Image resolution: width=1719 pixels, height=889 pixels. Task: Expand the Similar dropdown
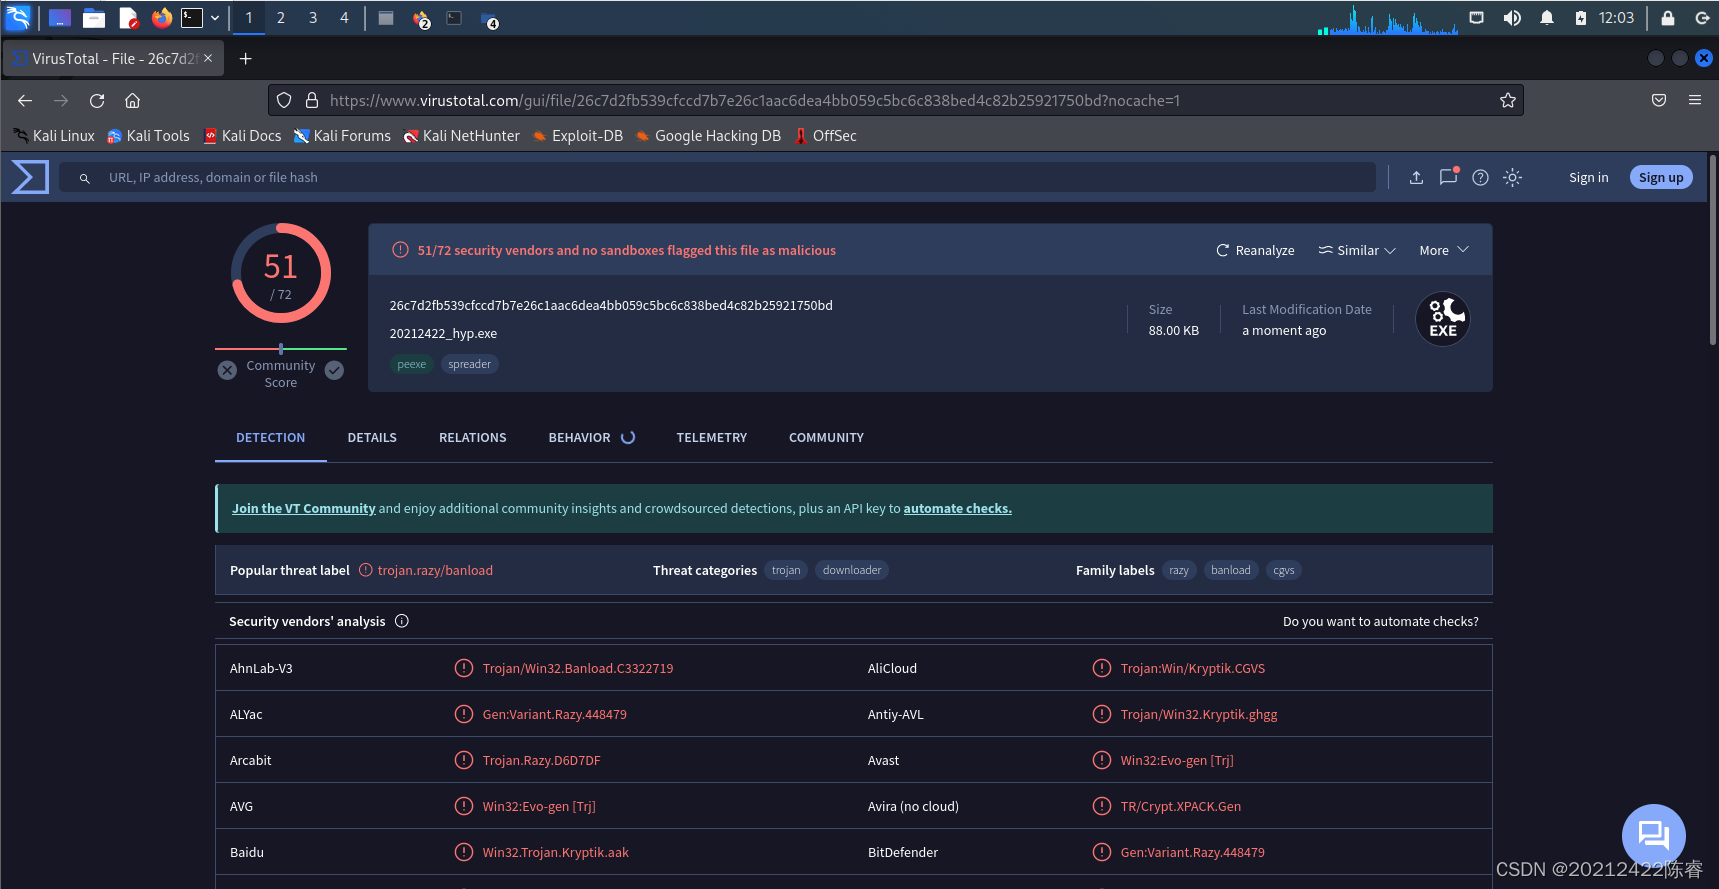point(1356,250)
